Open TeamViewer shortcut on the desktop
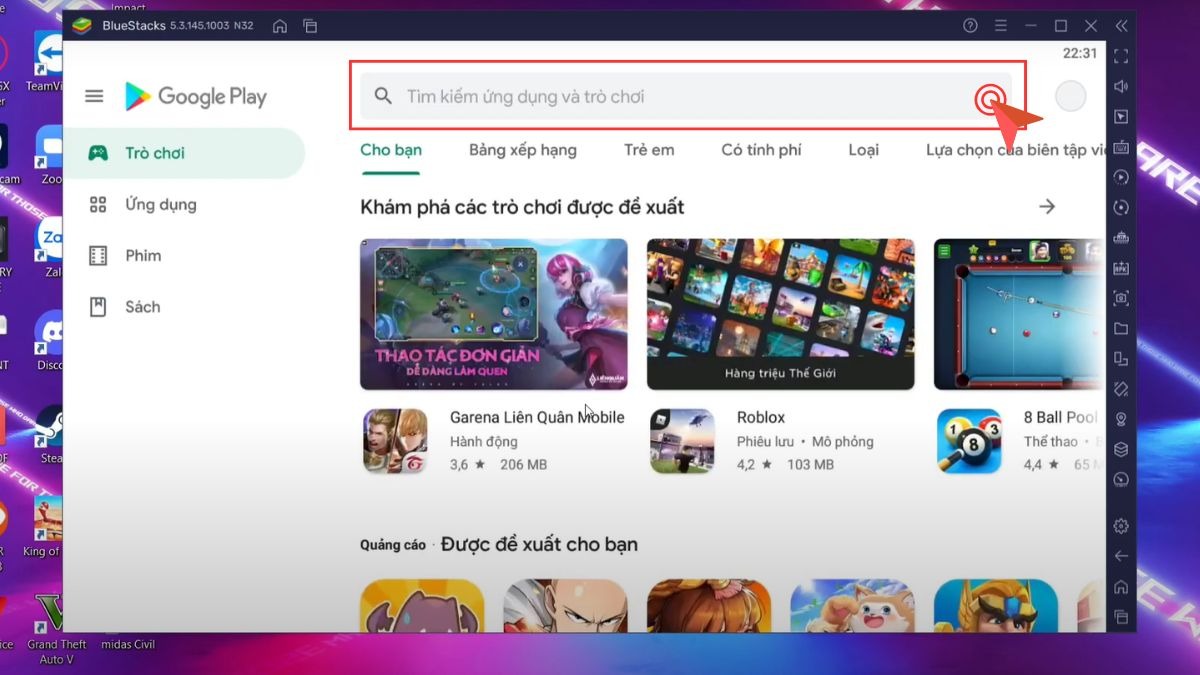 (46, 62)
